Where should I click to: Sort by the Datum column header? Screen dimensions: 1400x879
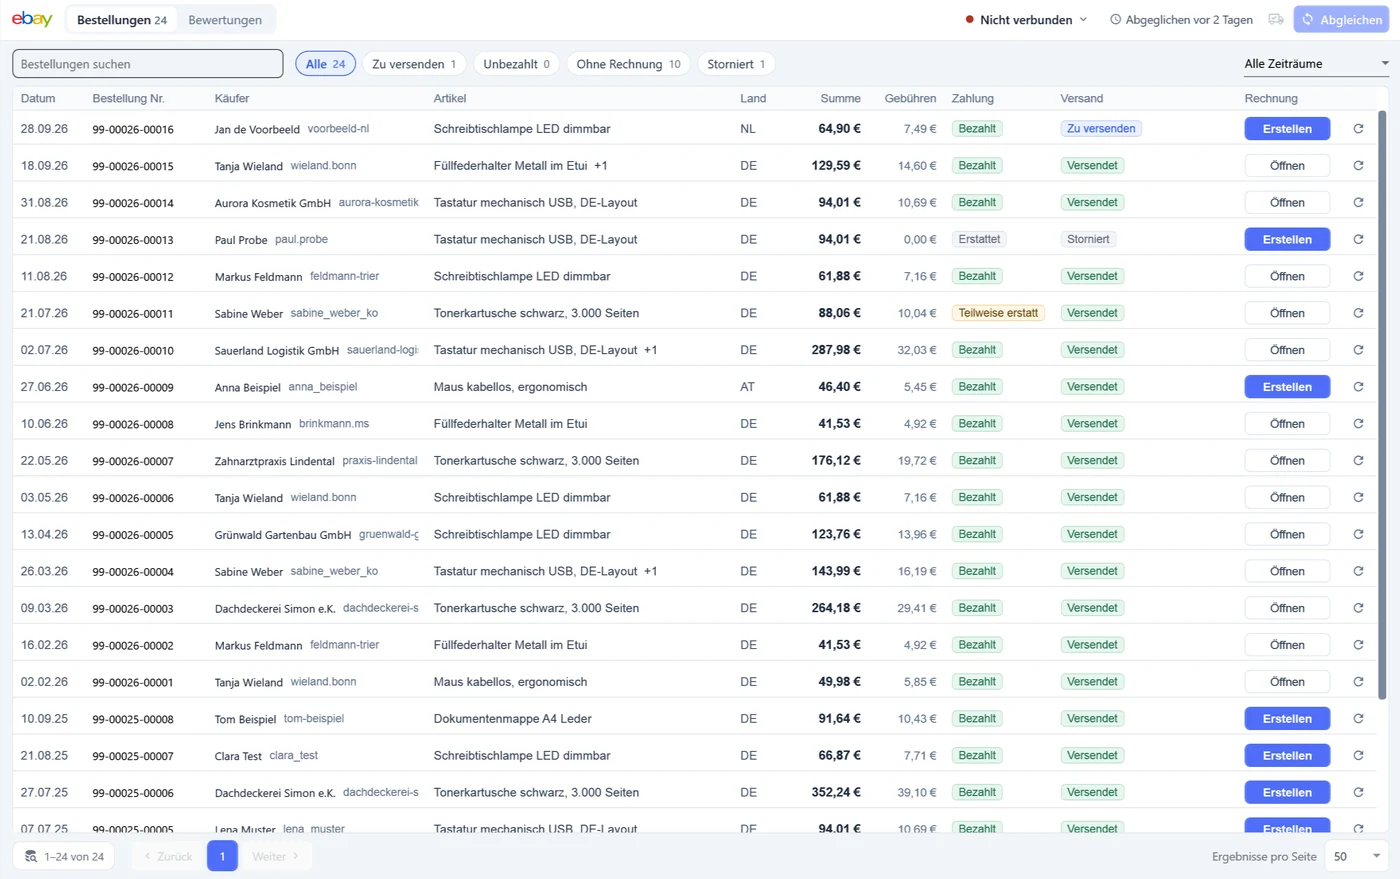[38, 98]
